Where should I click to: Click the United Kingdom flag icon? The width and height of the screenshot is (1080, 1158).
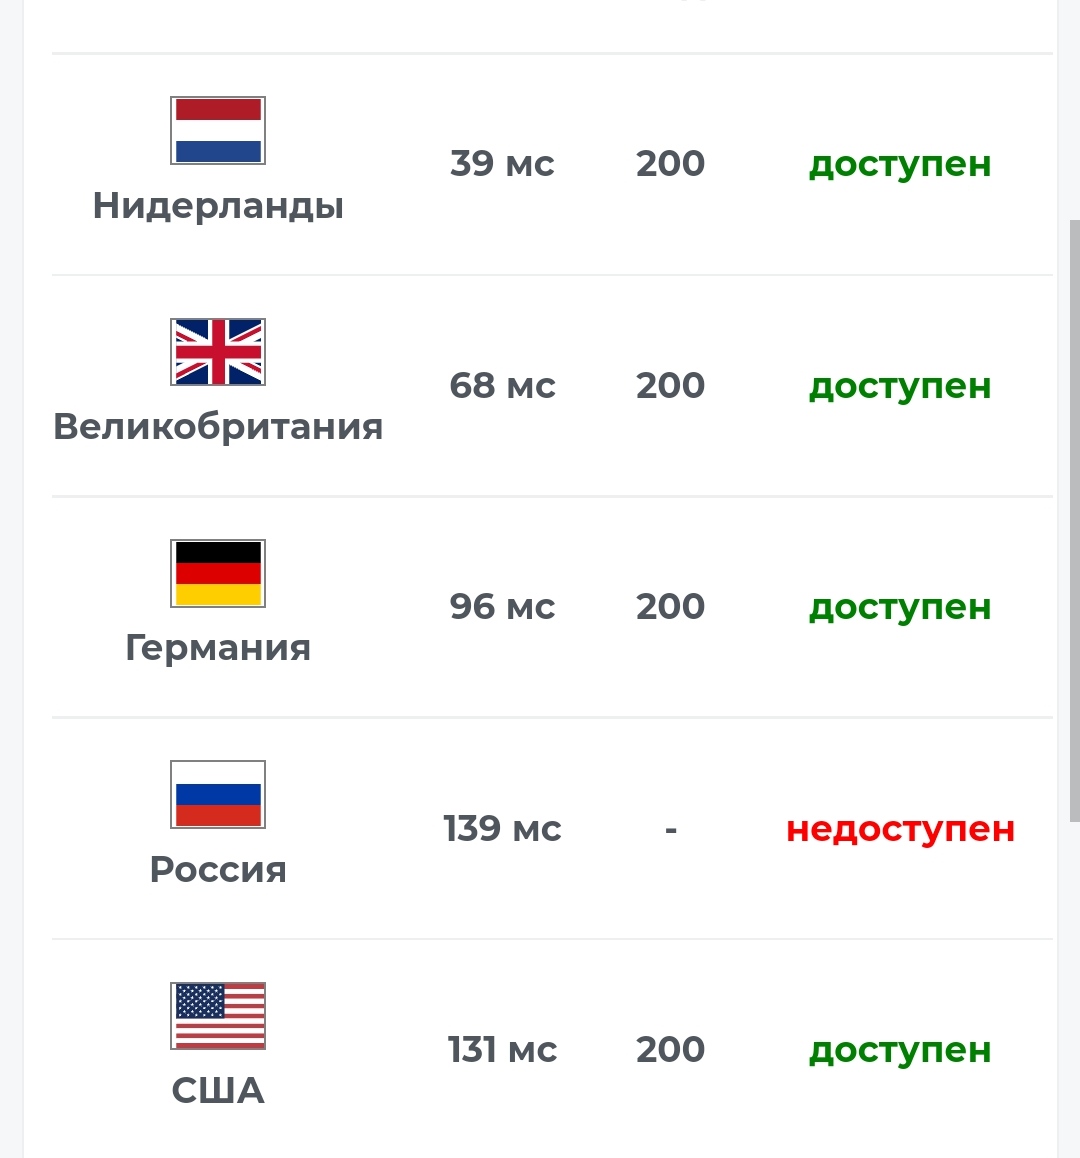pyautogui.click(x=218, y=352)
